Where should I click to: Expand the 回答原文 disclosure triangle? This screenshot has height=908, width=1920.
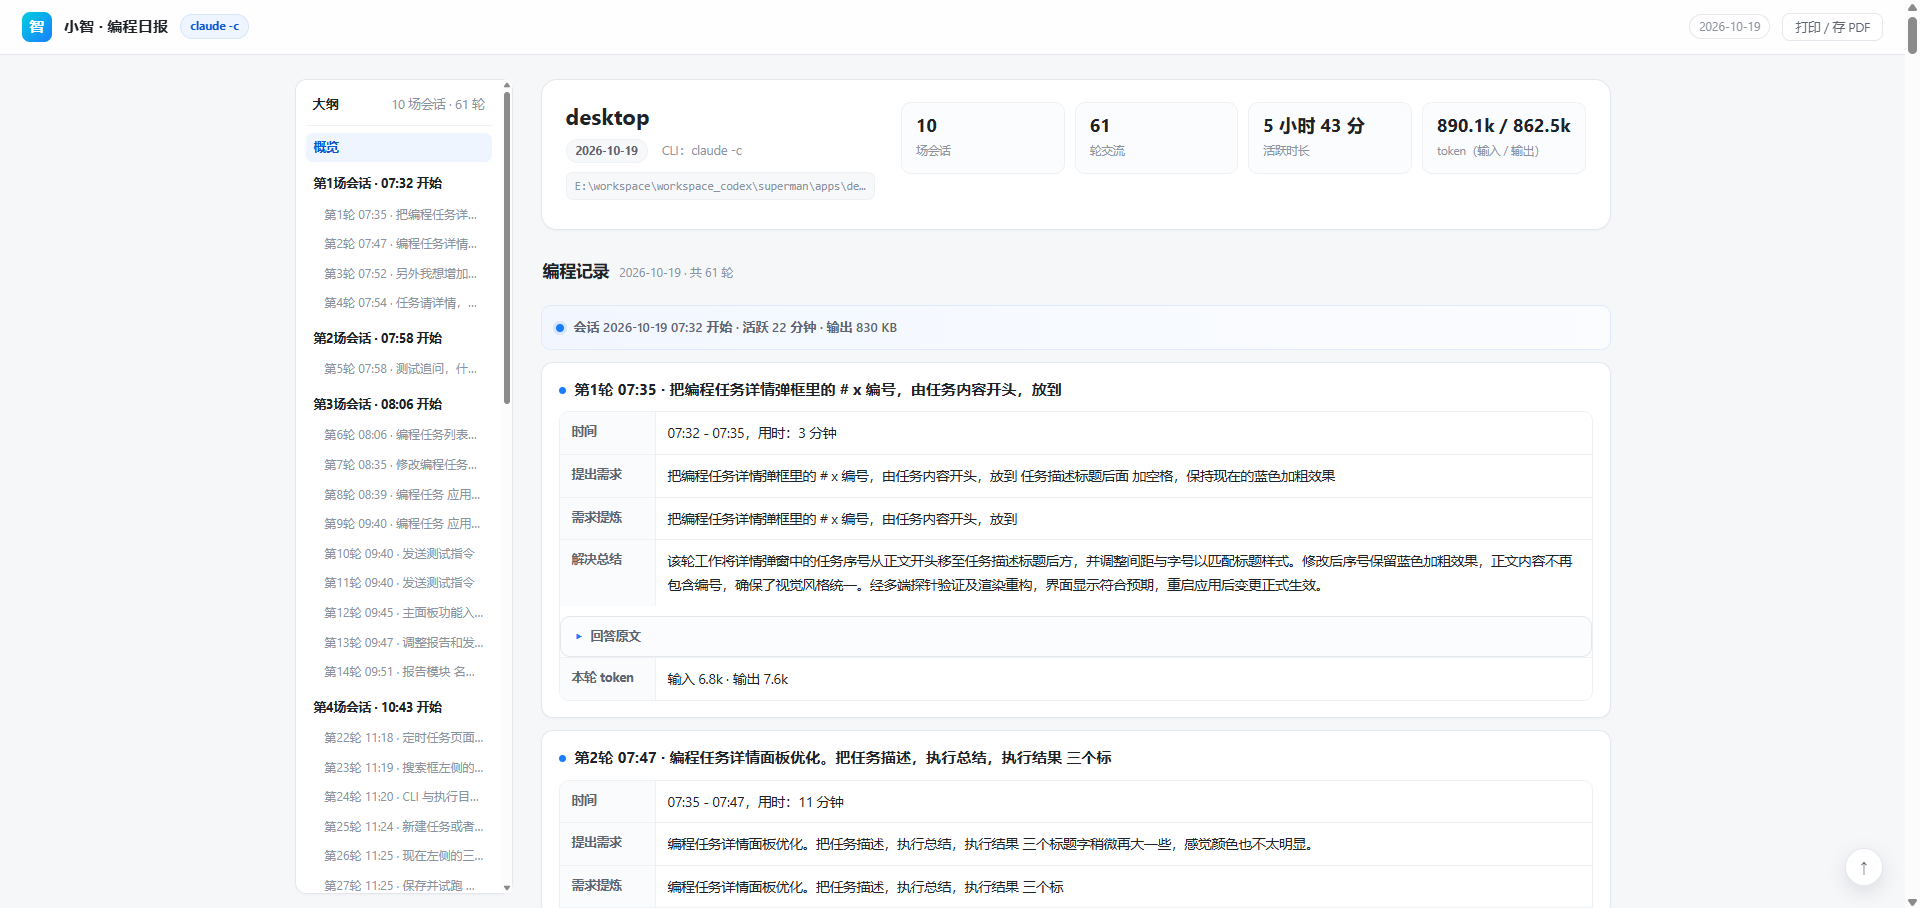tap(578, 636)
